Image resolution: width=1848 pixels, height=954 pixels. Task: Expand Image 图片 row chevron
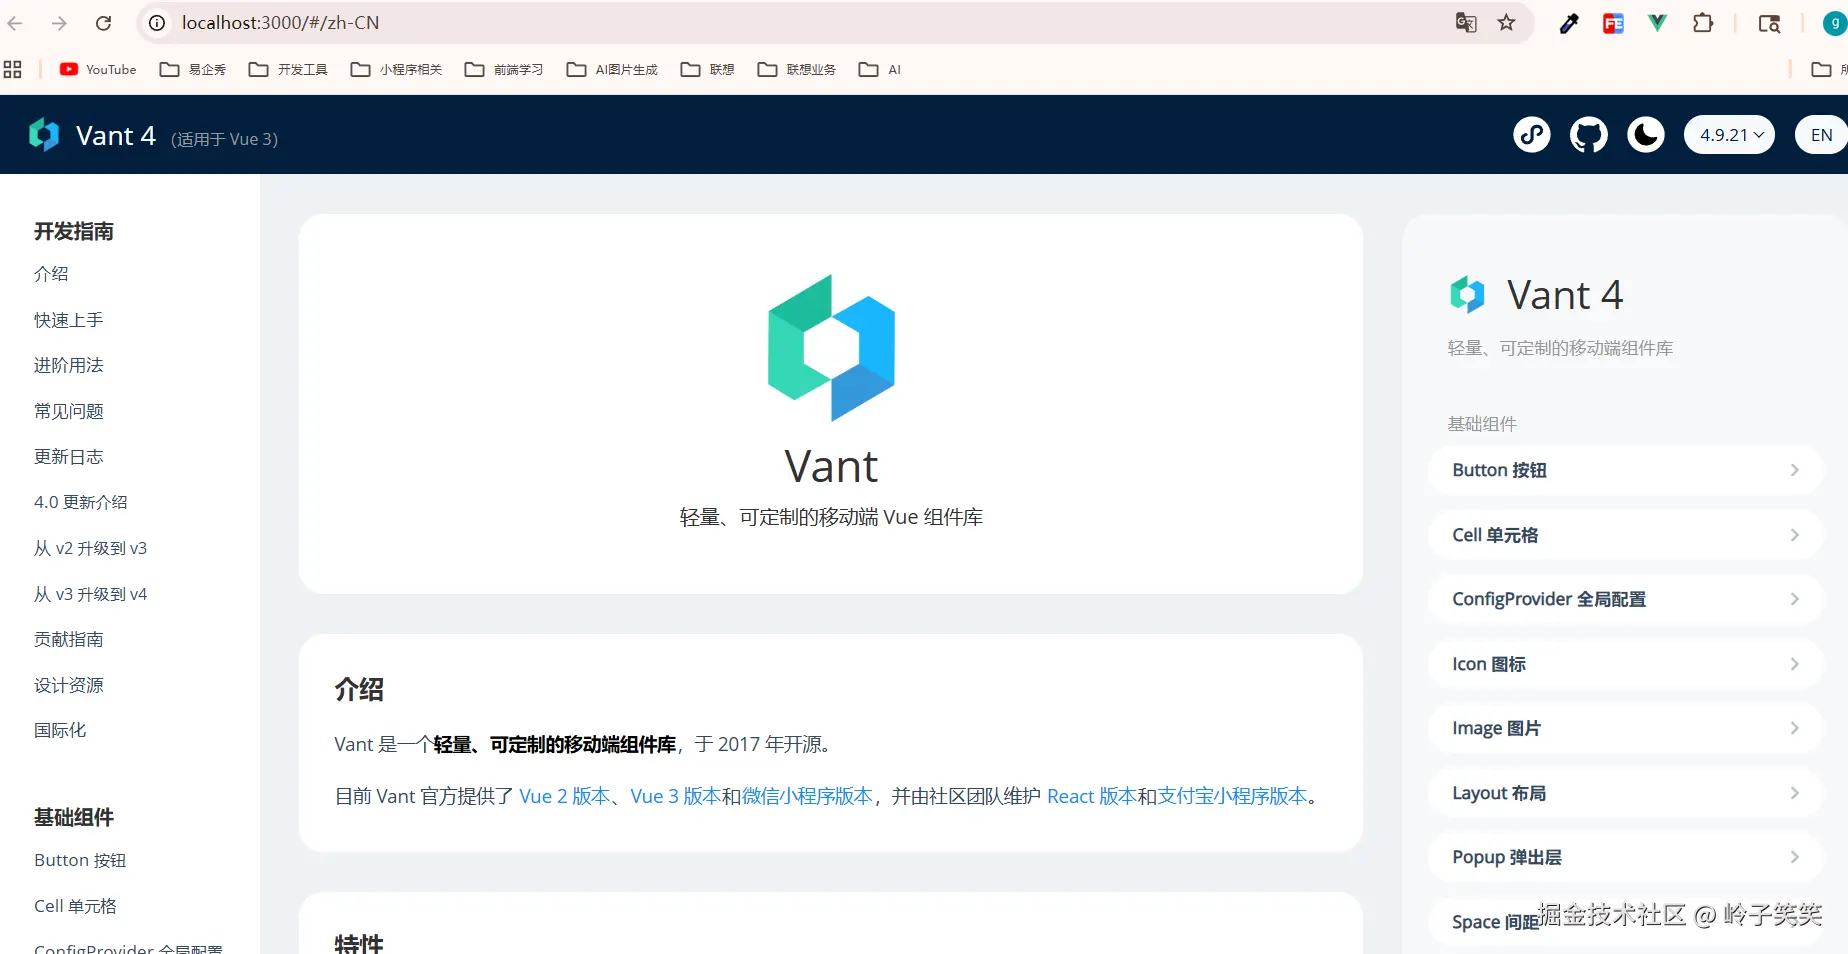click(1795, 728)
